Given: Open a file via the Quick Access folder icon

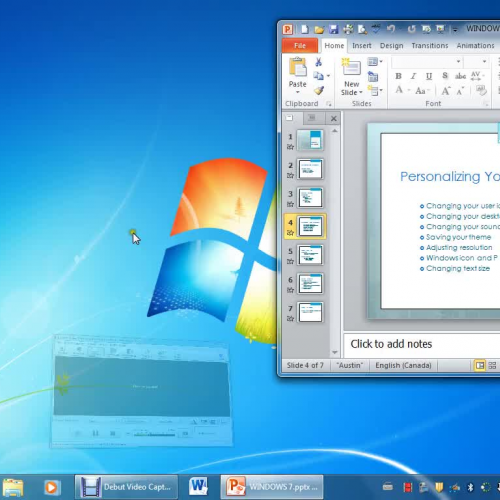Looking at the screenshot, I should click(x=319, y=30).
